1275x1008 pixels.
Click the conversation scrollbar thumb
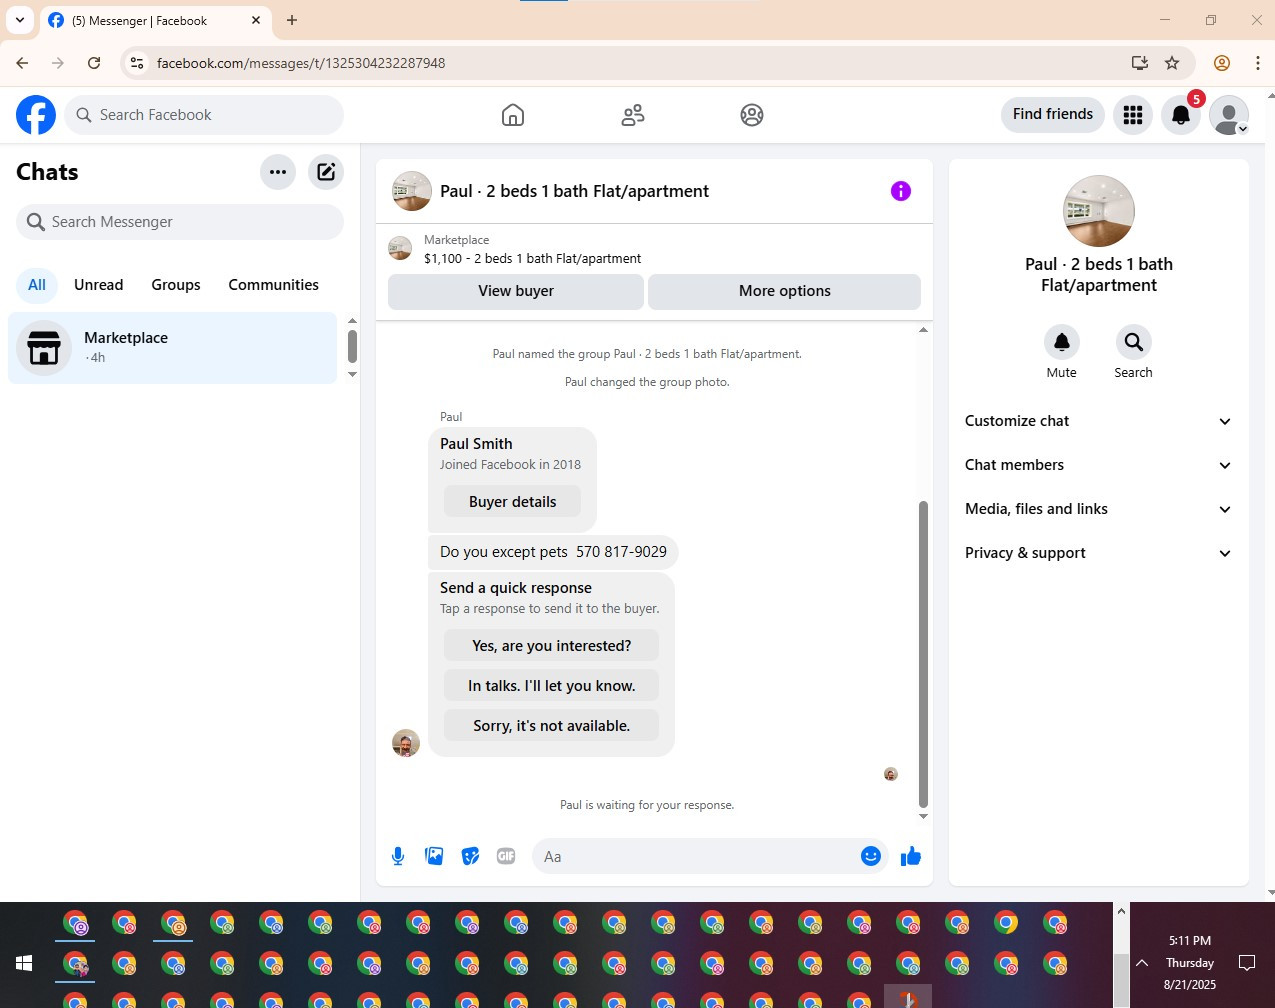point(923,654)
